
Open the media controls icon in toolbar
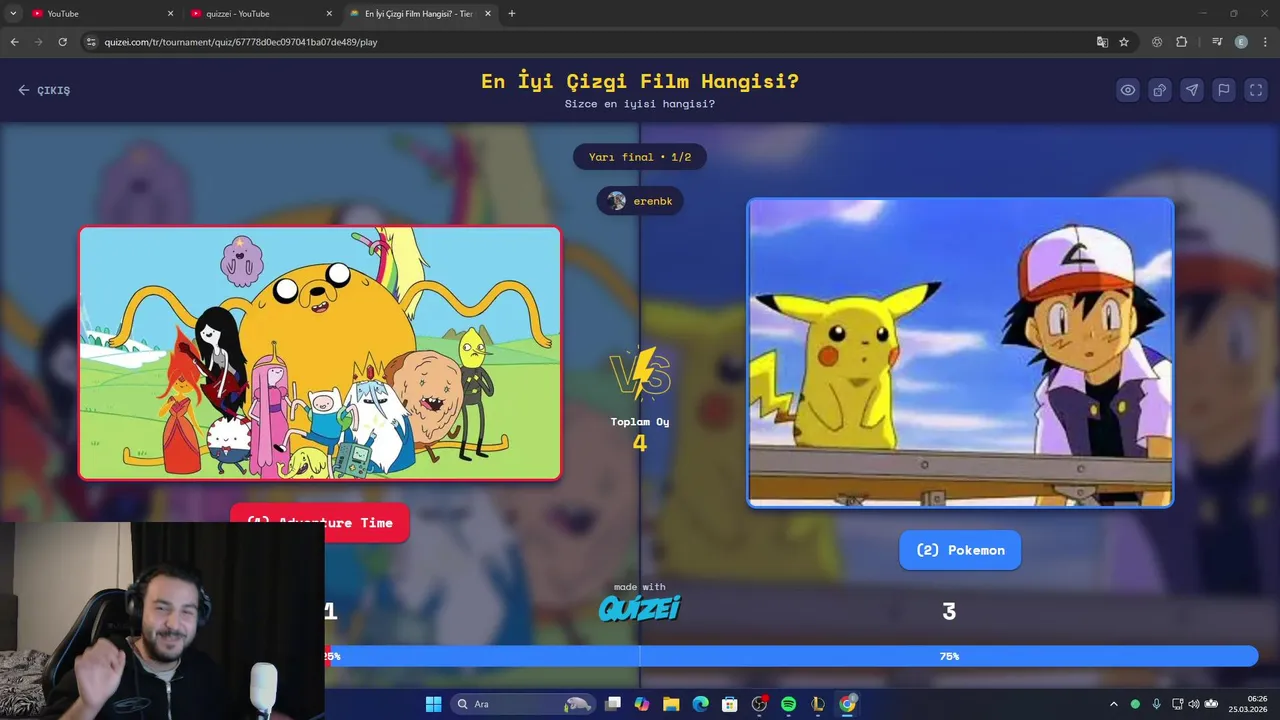tap(1217, 42)
